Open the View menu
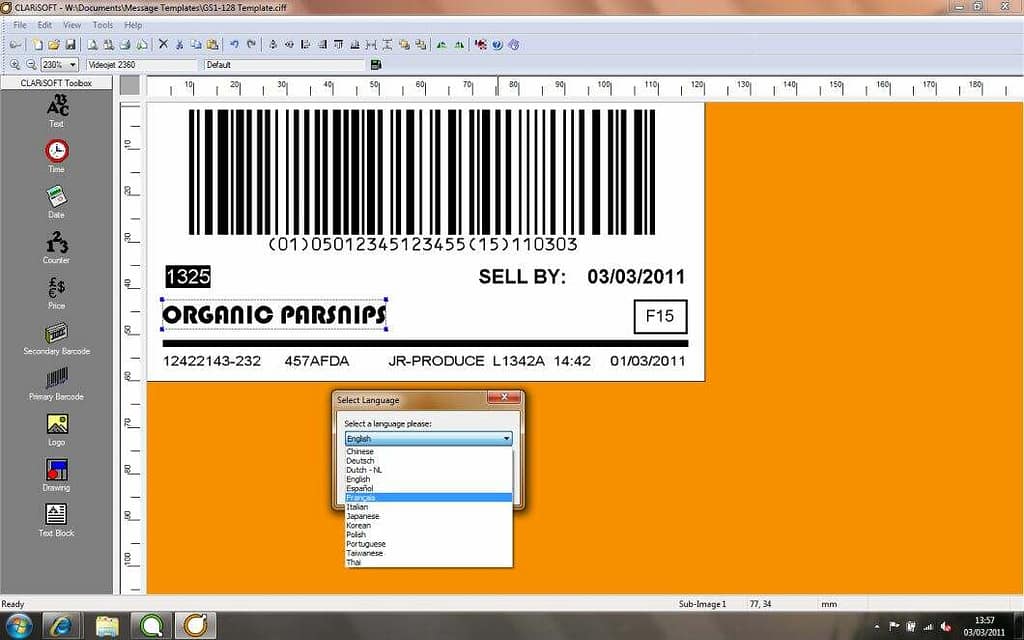 72,24
